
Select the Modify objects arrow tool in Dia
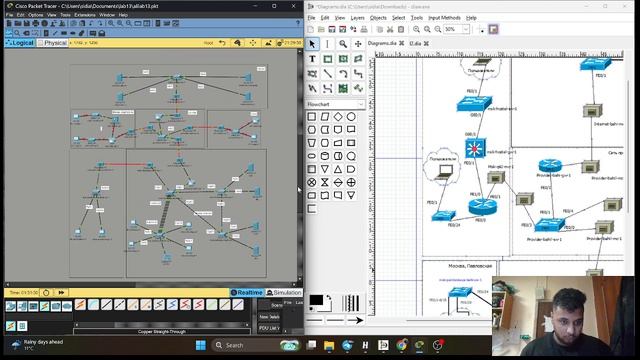pyautogui.click(x=312, y=44)
